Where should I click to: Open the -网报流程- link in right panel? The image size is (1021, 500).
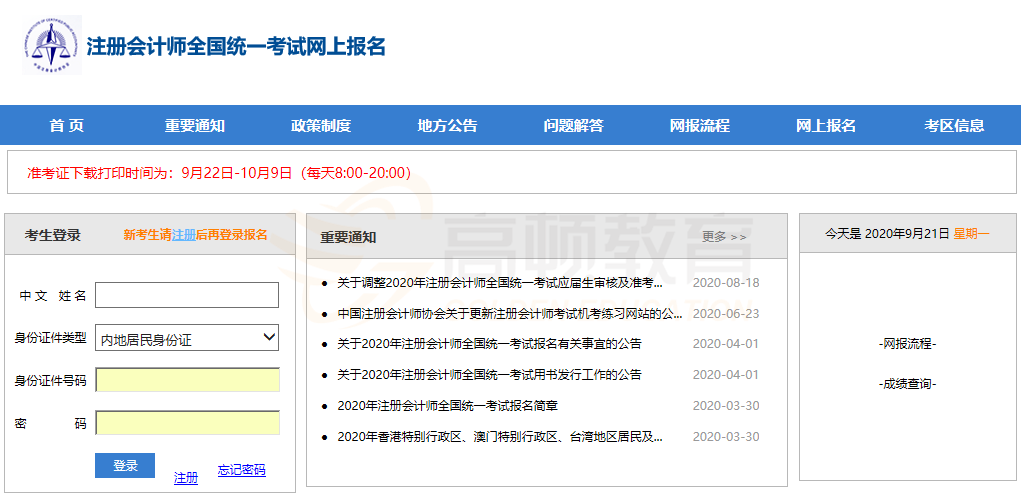[907, 344]
